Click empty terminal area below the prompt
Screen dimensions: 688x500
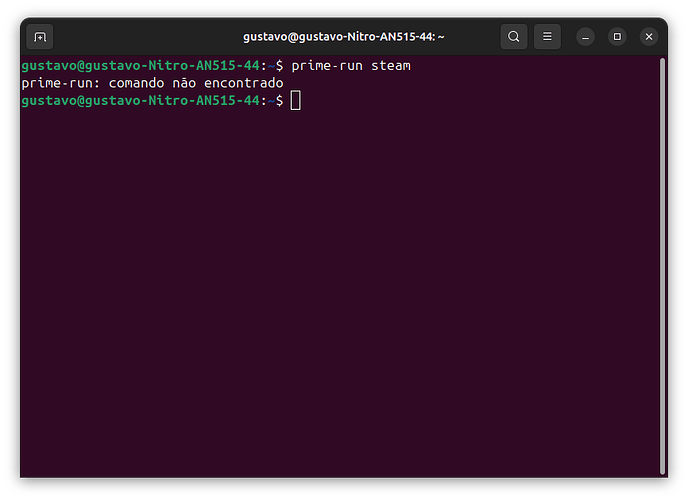(x=340, y=300)
